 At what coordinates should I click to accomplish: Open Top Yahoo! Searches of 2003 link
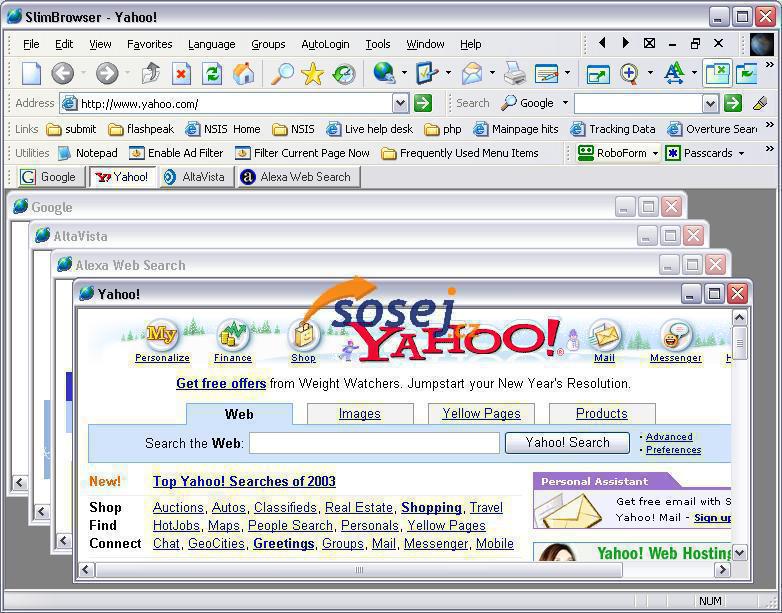(x=244, y=481)
